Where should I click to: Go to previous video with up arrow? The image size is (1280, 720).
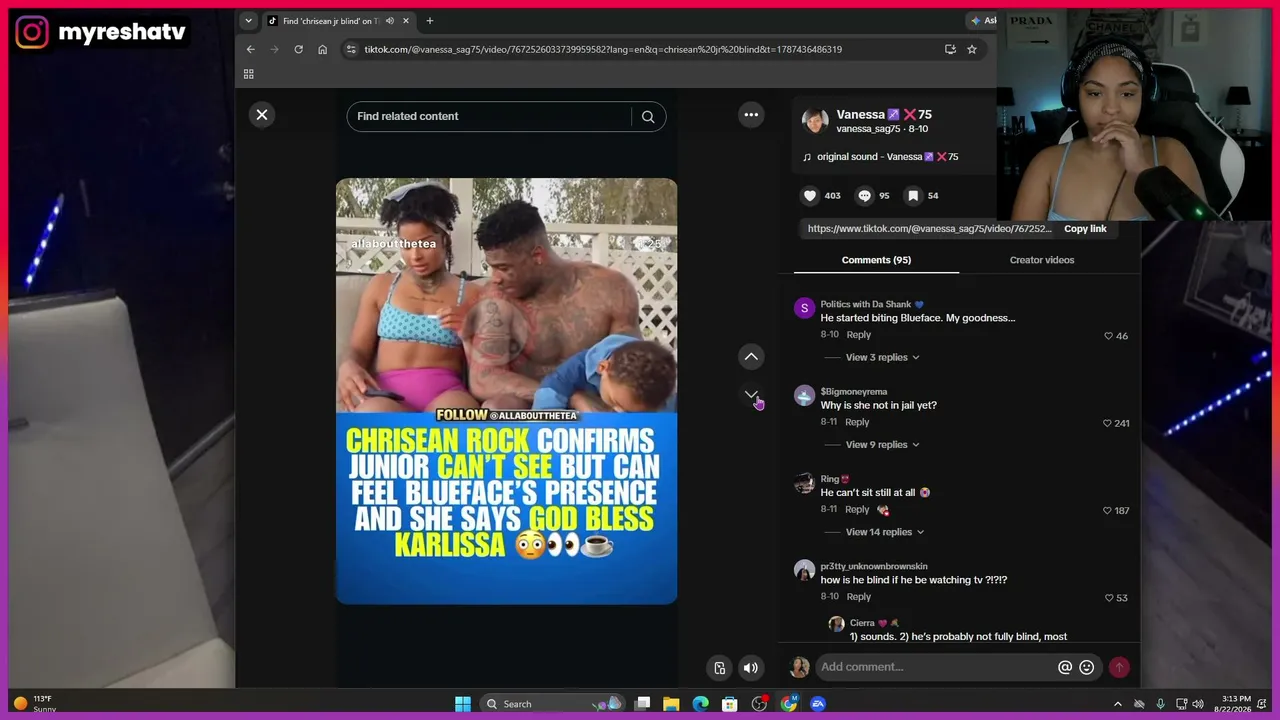click(751, 357)
